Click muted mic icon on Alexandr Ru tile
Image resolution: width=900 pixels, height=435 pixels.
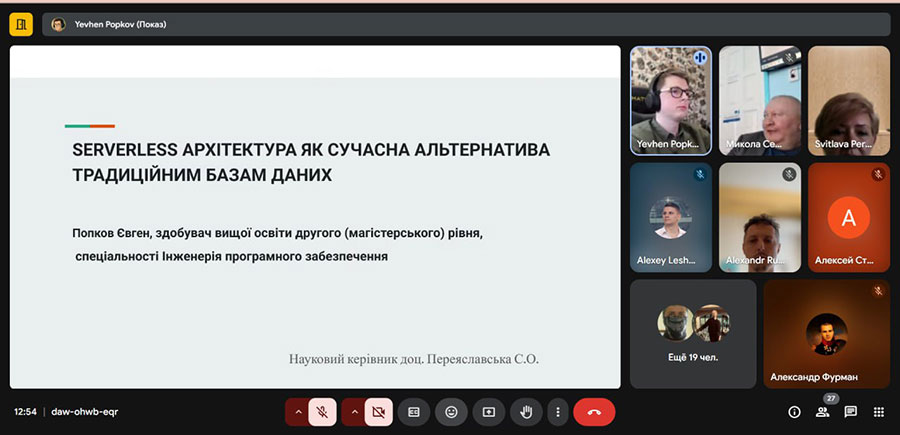coord(789,174)
